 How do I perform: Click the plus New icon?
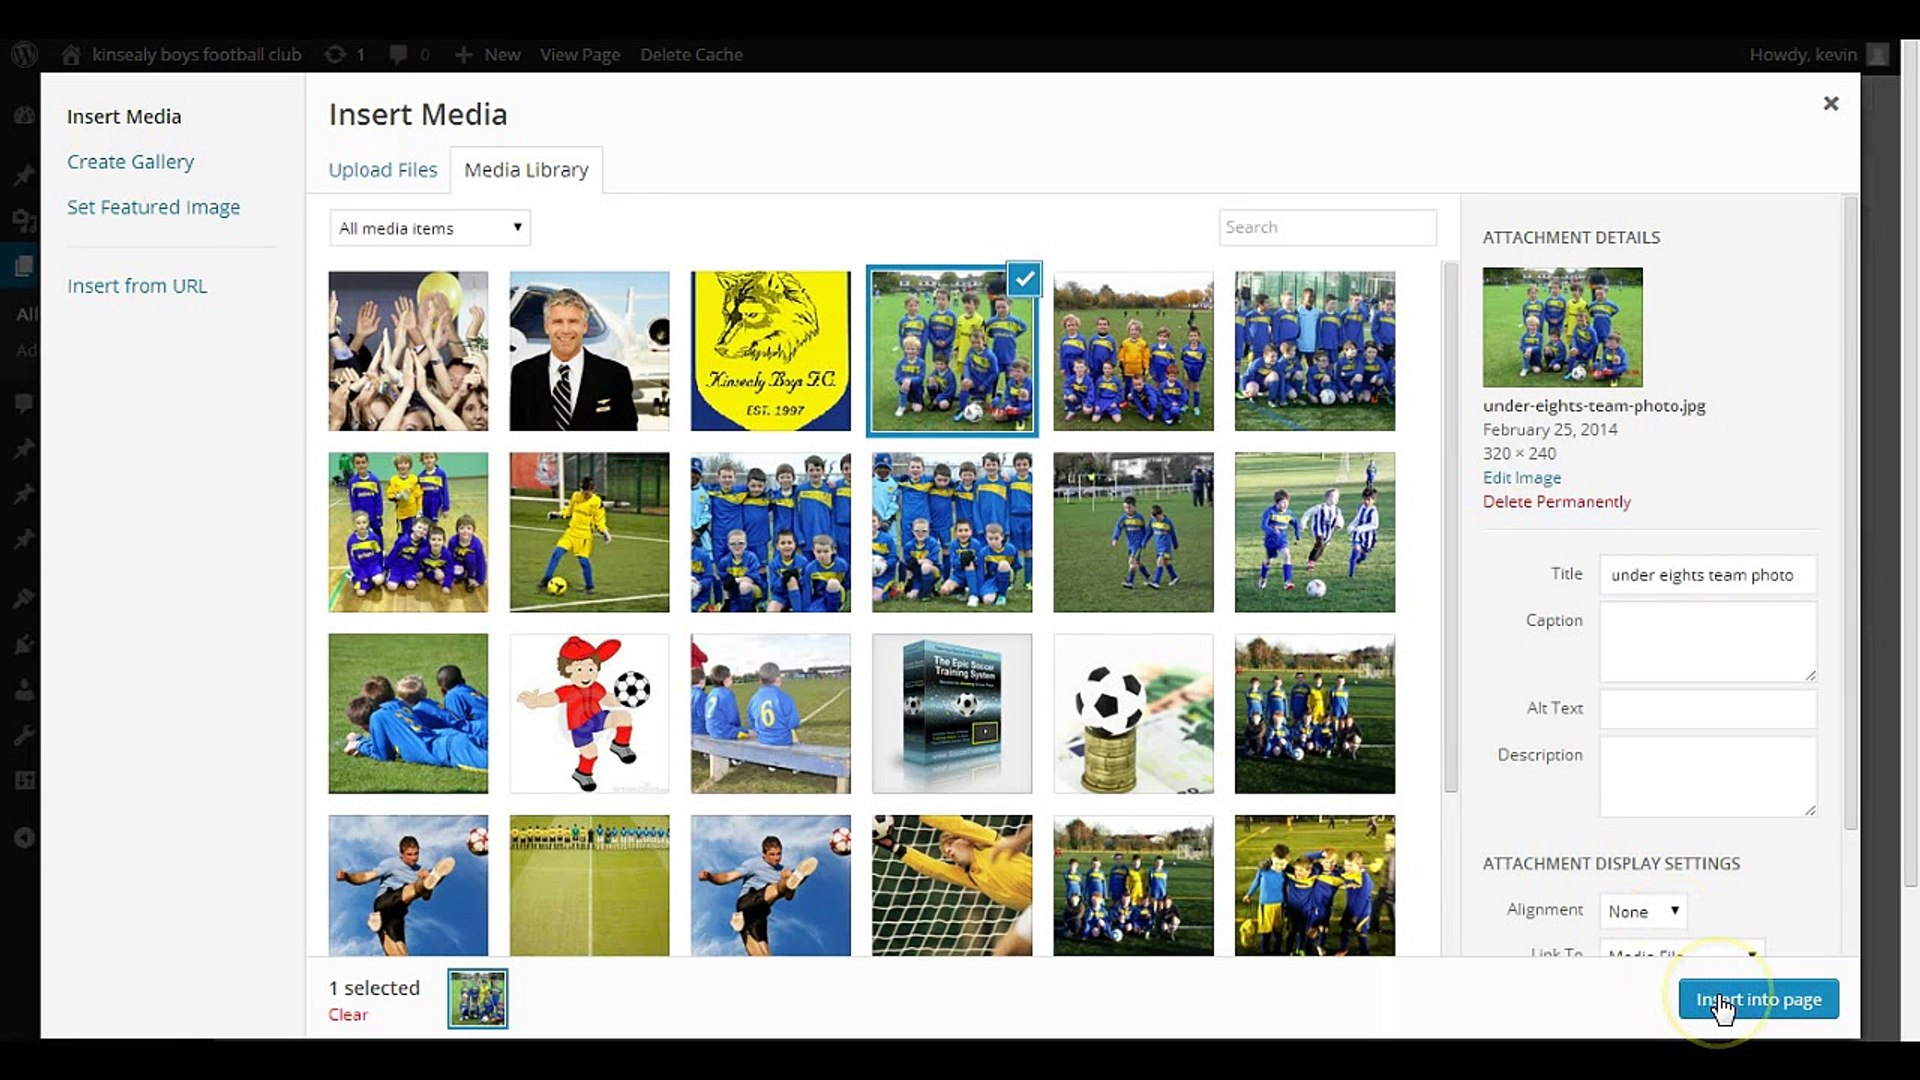click(x=463, y=54)
